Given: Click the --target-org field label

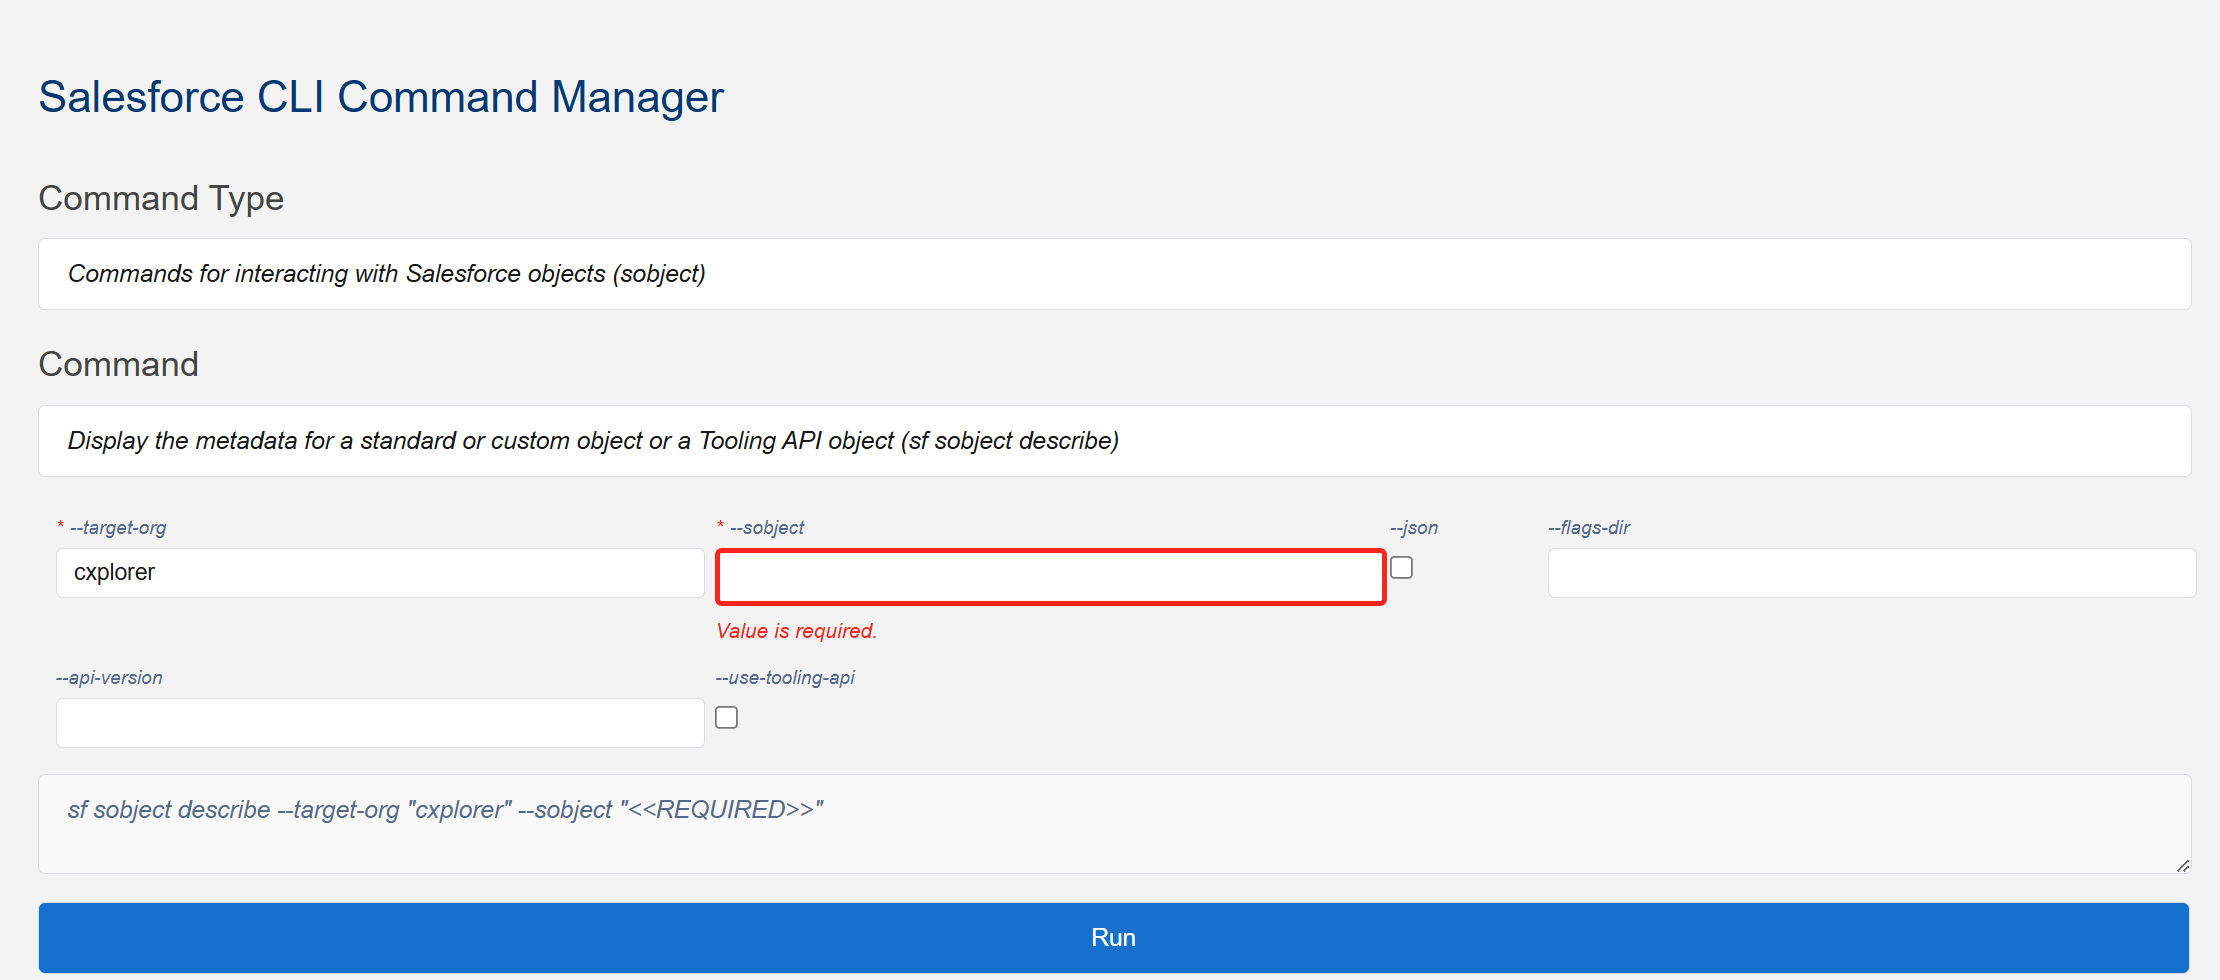Looking at the screenshot, I should pos(118,528).
